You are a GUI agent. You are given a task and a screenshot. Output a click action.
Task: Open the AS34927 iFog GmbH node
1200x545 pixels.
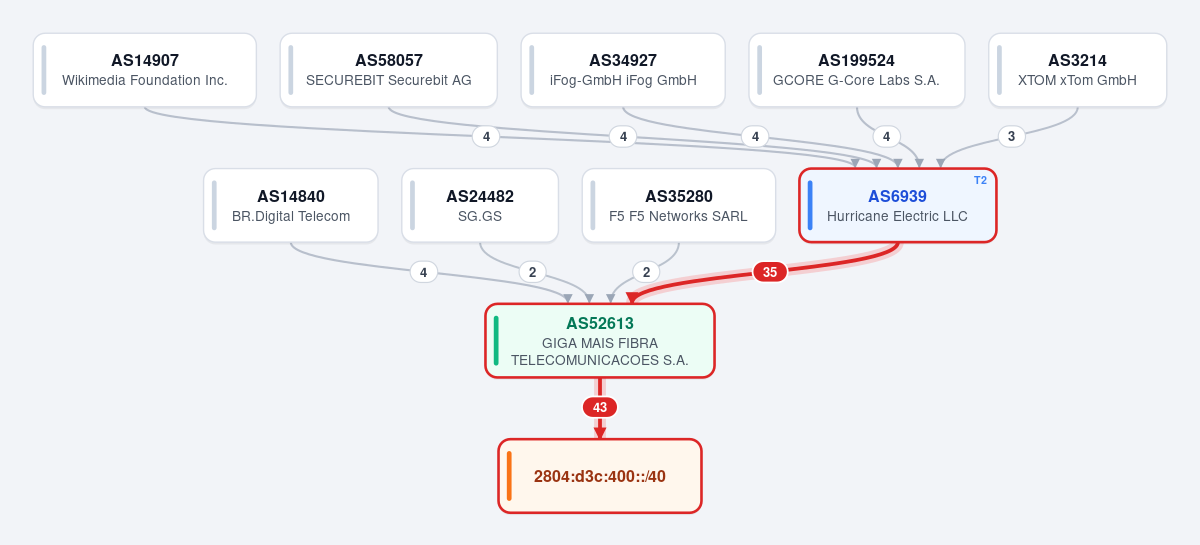click(x=623, y=70)
